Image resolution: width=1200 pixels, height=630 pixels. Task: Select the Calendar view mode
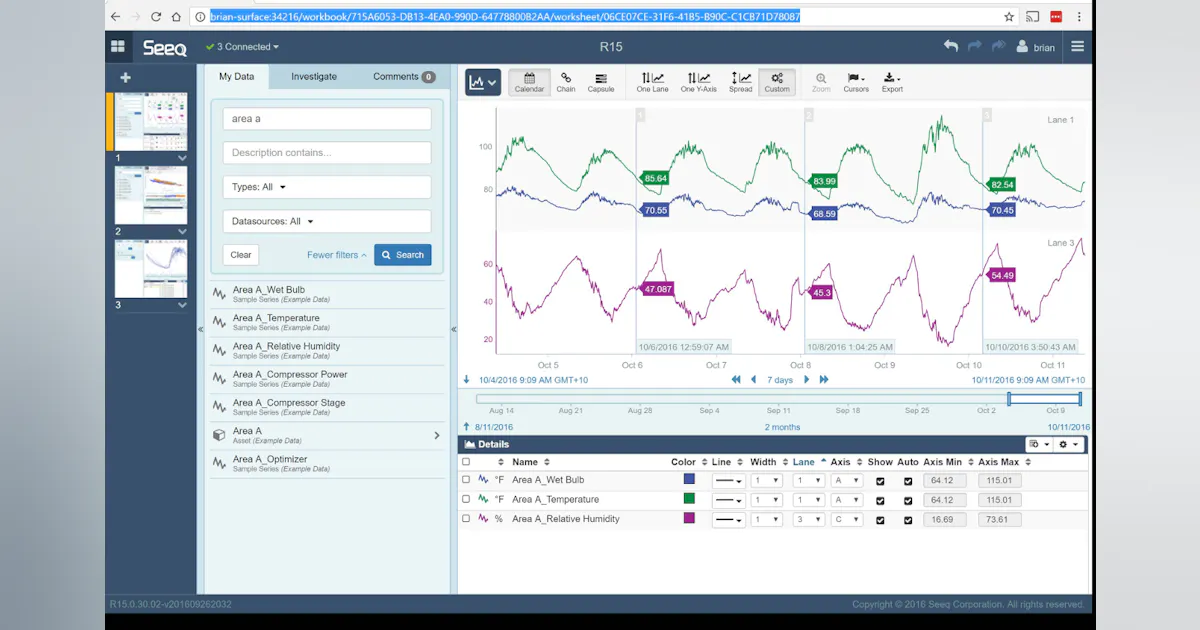pos(529,82)
